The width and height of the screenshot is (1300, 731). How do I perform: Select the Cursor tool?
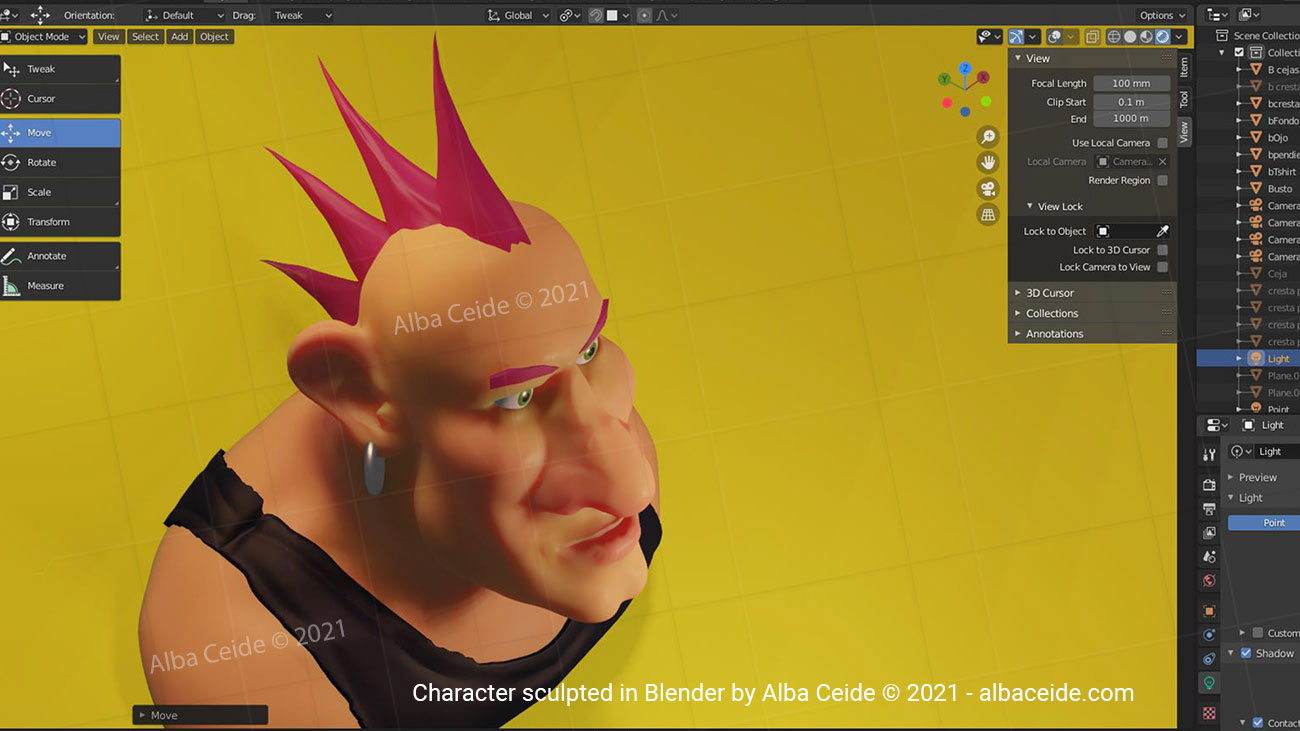60,99
